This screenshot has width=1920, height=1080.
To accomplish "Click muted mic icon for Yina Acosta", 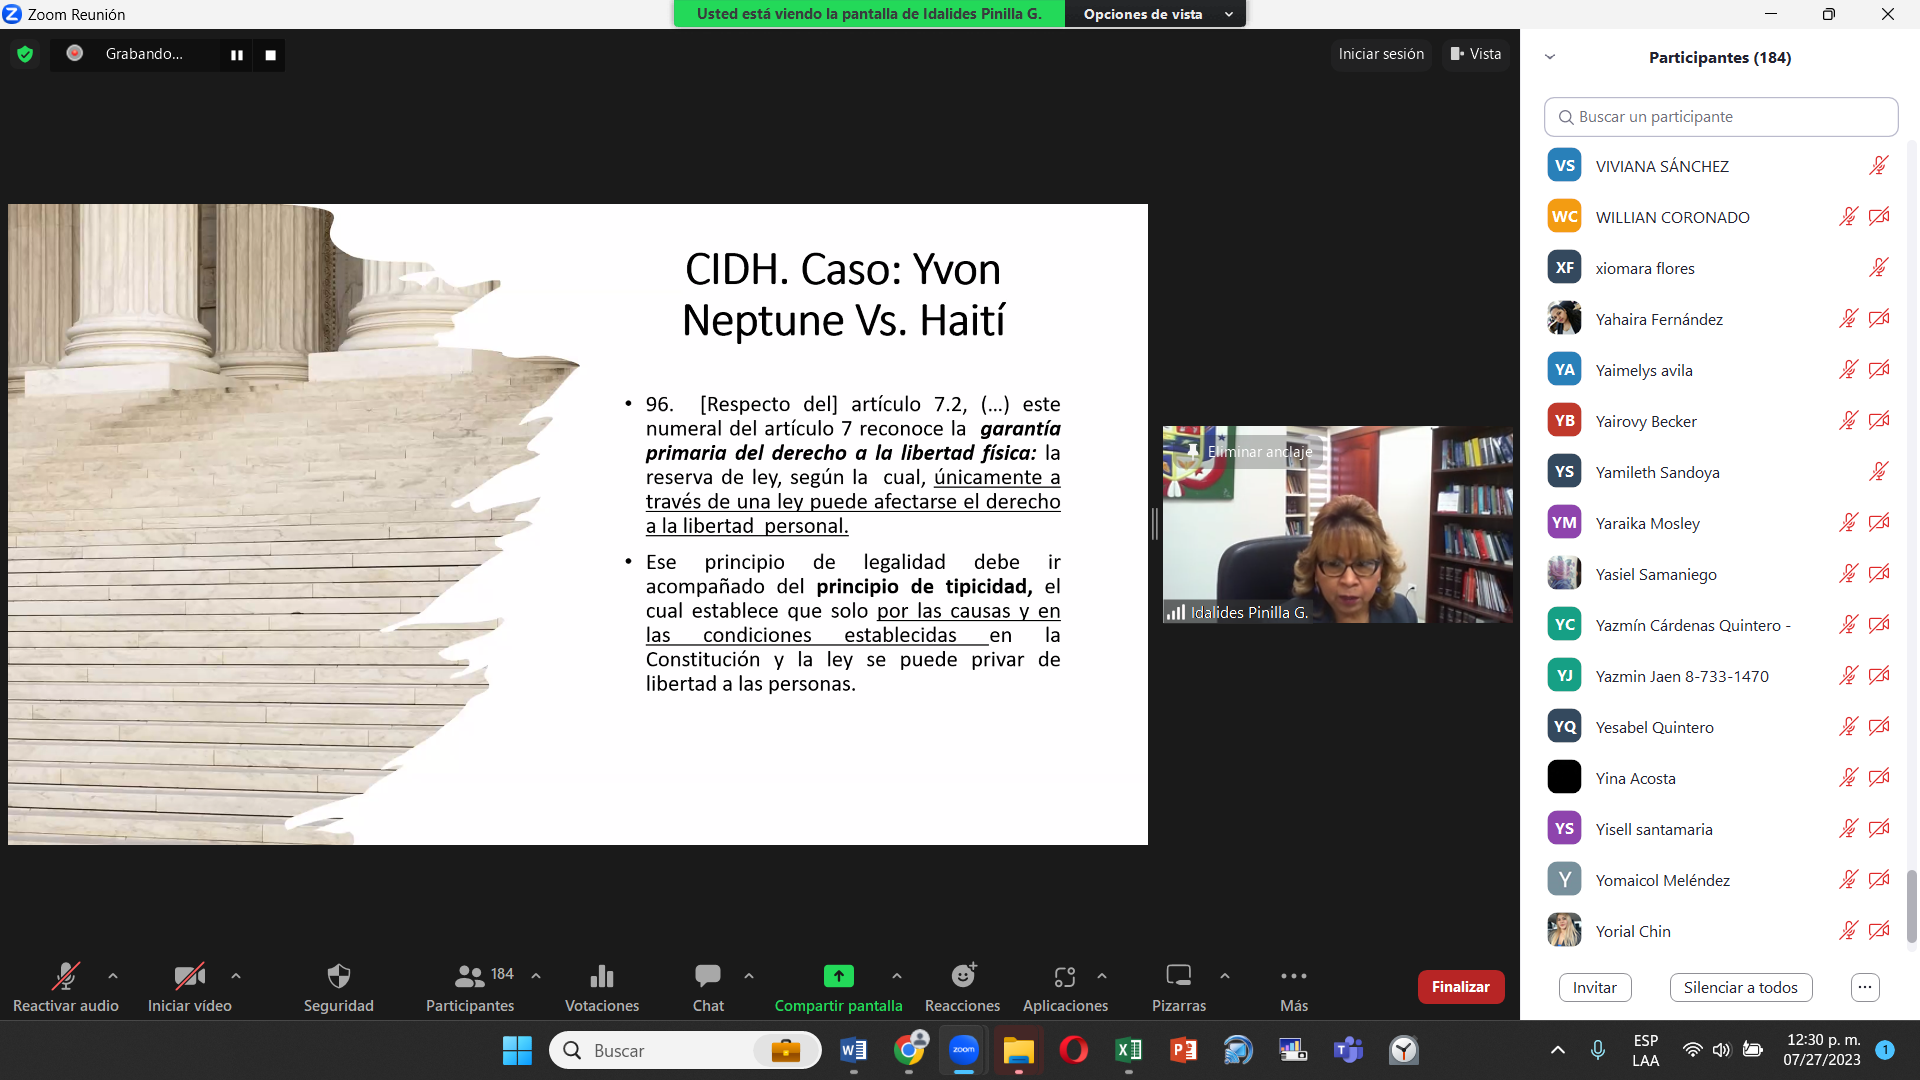I will 1848,778.
